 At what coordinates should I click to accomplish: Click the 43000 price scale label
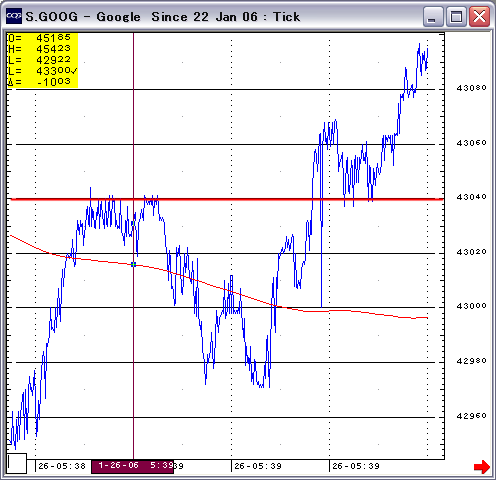pyautogui.click(x=471, y=306)
